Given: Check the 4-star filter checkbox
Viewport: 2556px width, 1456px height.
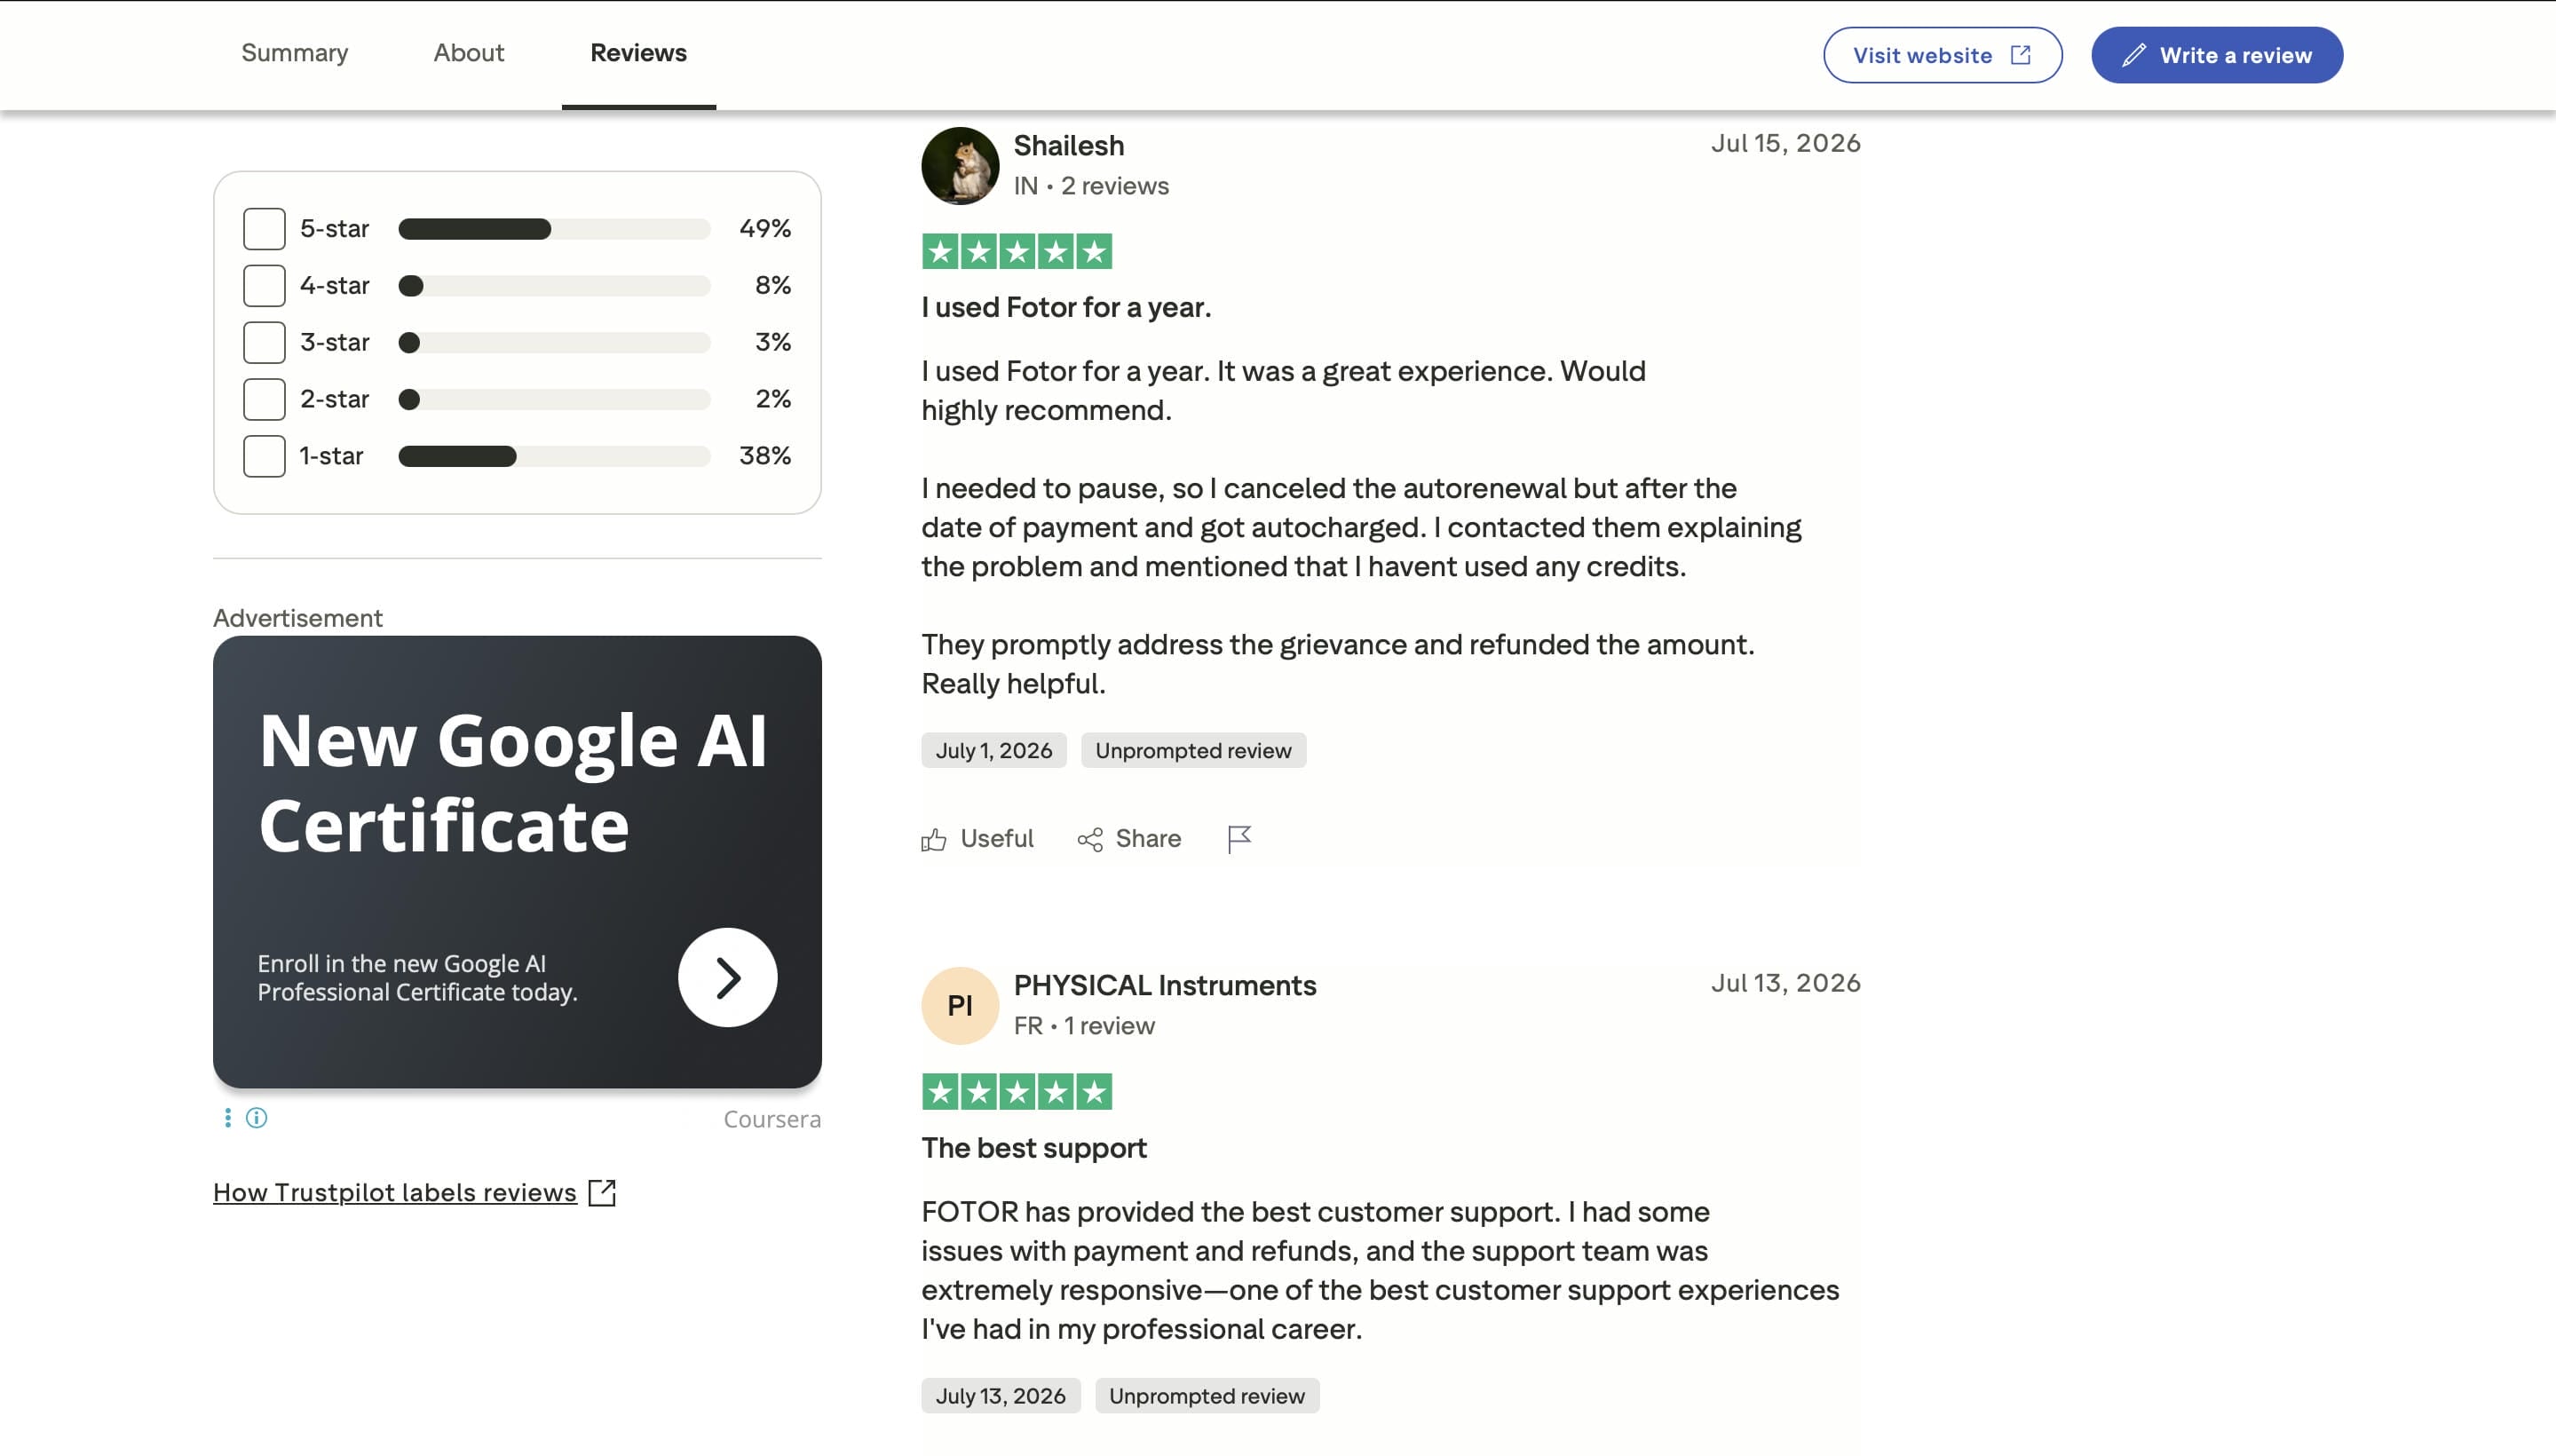Looking at the screenshot, I should (264, 286).
